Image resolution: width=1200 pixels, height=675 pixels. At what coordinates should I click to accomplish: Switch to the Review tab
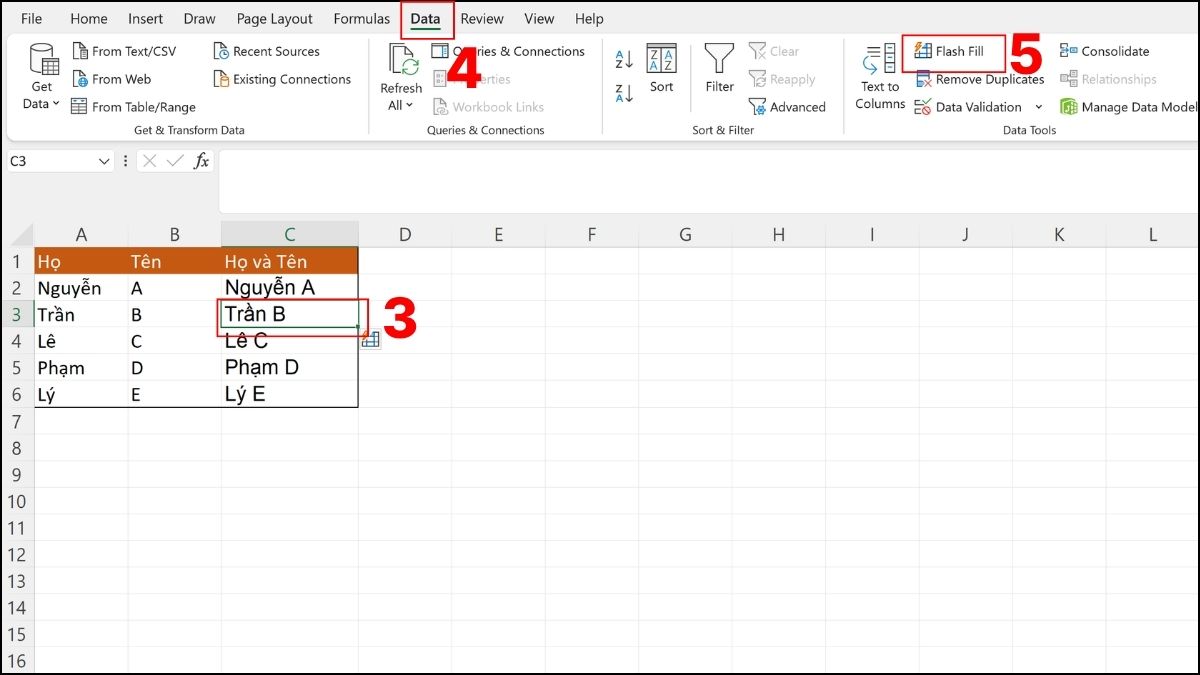[x=482, y=19]
